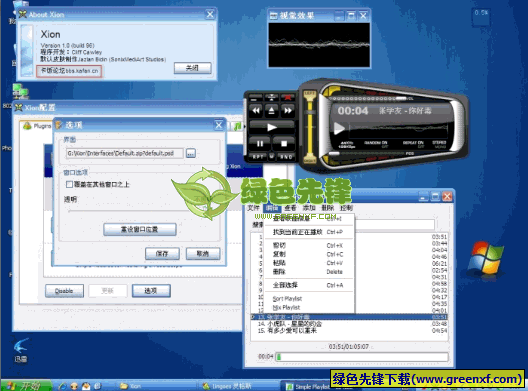Open the 控制 menu in playlist window

(x=346, y=208)
